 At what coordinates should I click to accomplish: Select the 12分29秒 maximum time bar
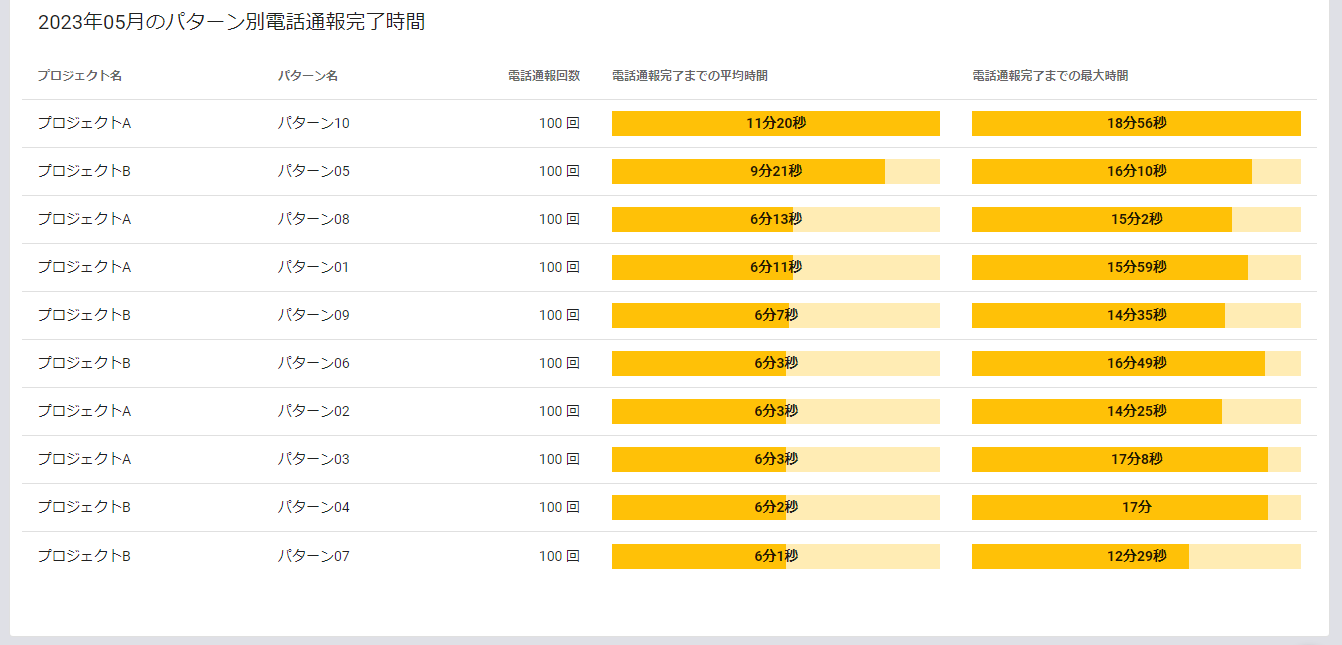click(1136, 556)
